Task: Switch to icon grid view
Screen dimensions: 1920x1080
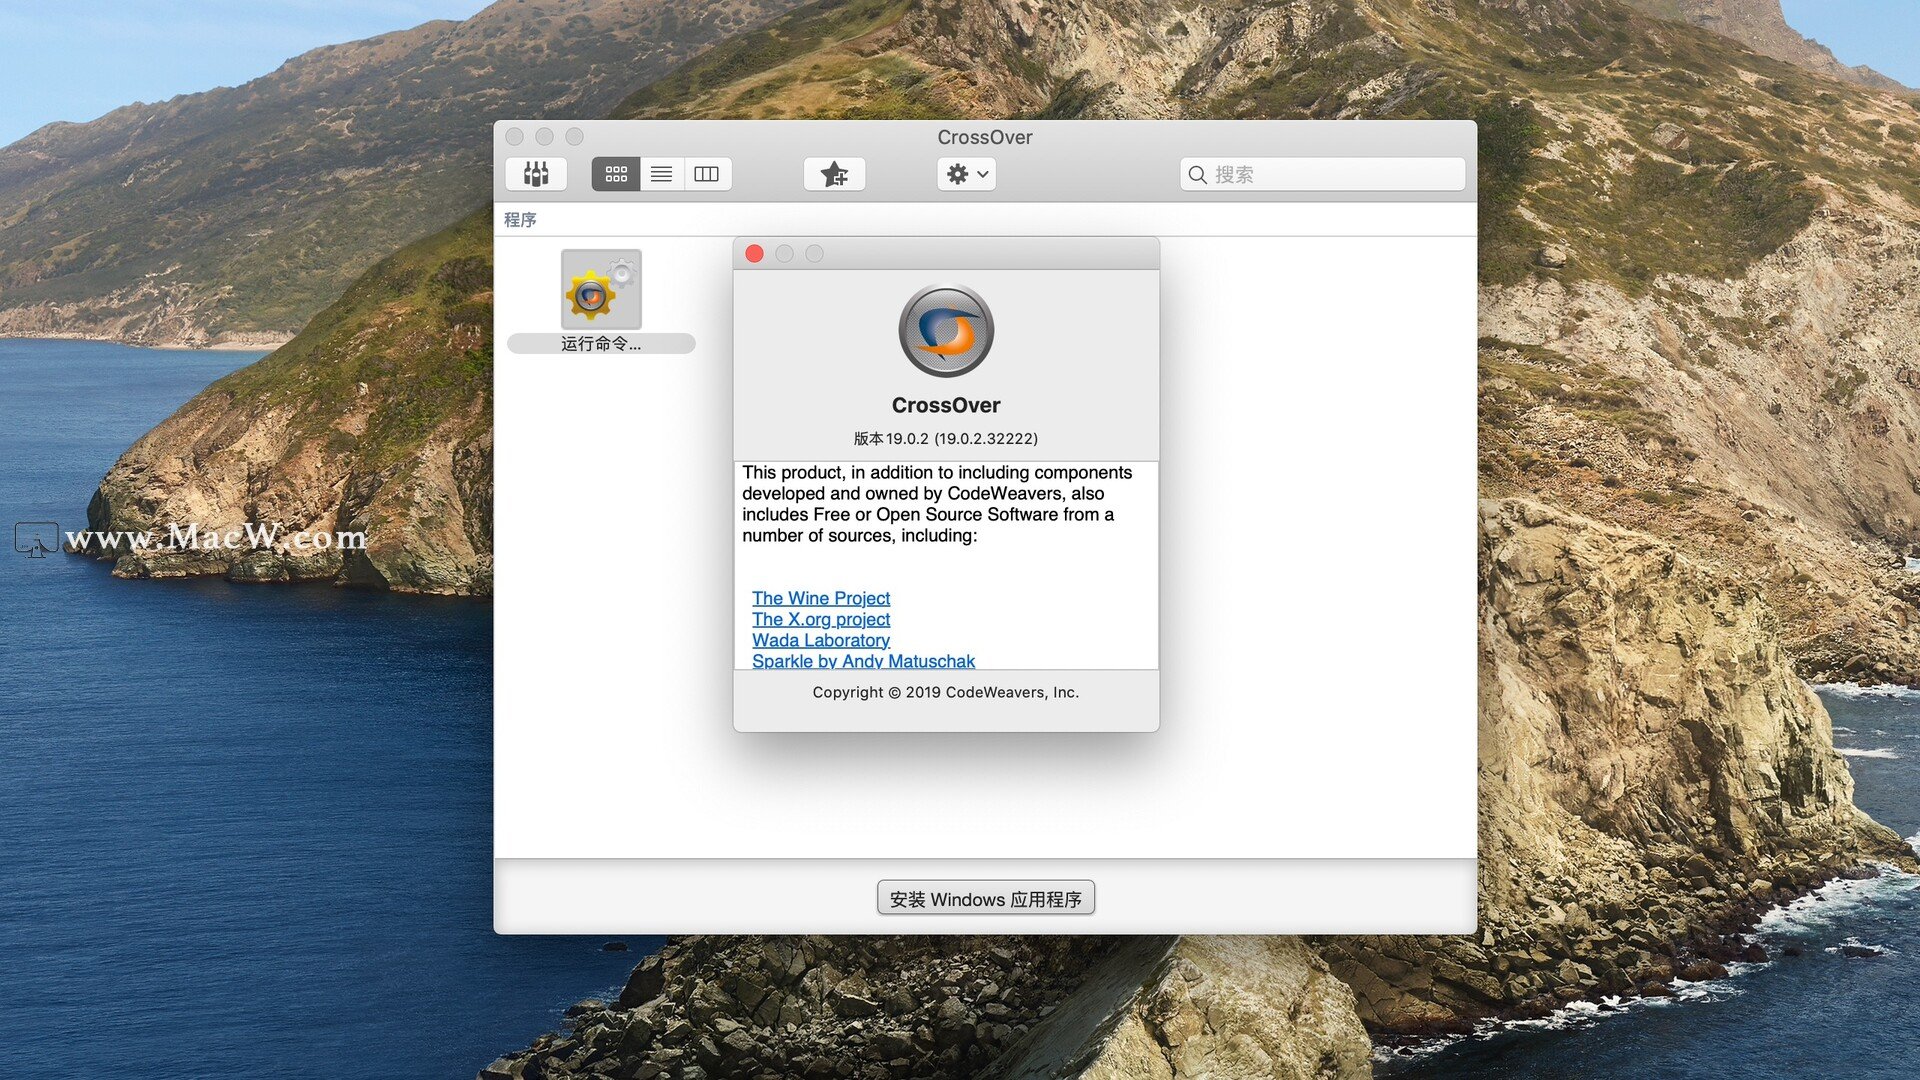Action: pos(616,174)
